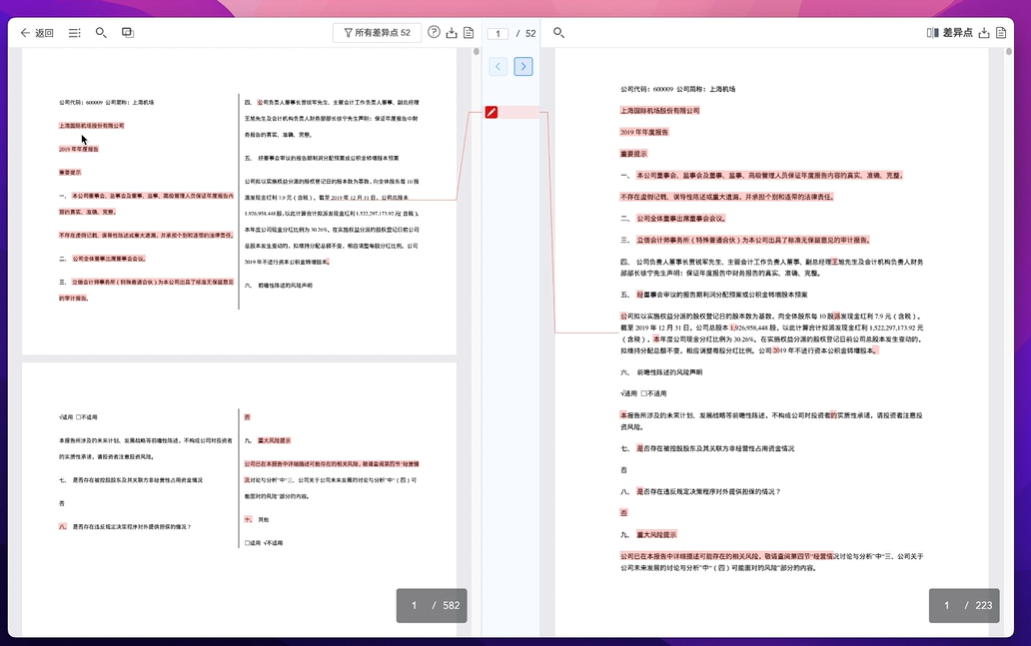This screenshot has height=646, width=1031.
Task: Click the left panel document icon
Action: point(468,33)
